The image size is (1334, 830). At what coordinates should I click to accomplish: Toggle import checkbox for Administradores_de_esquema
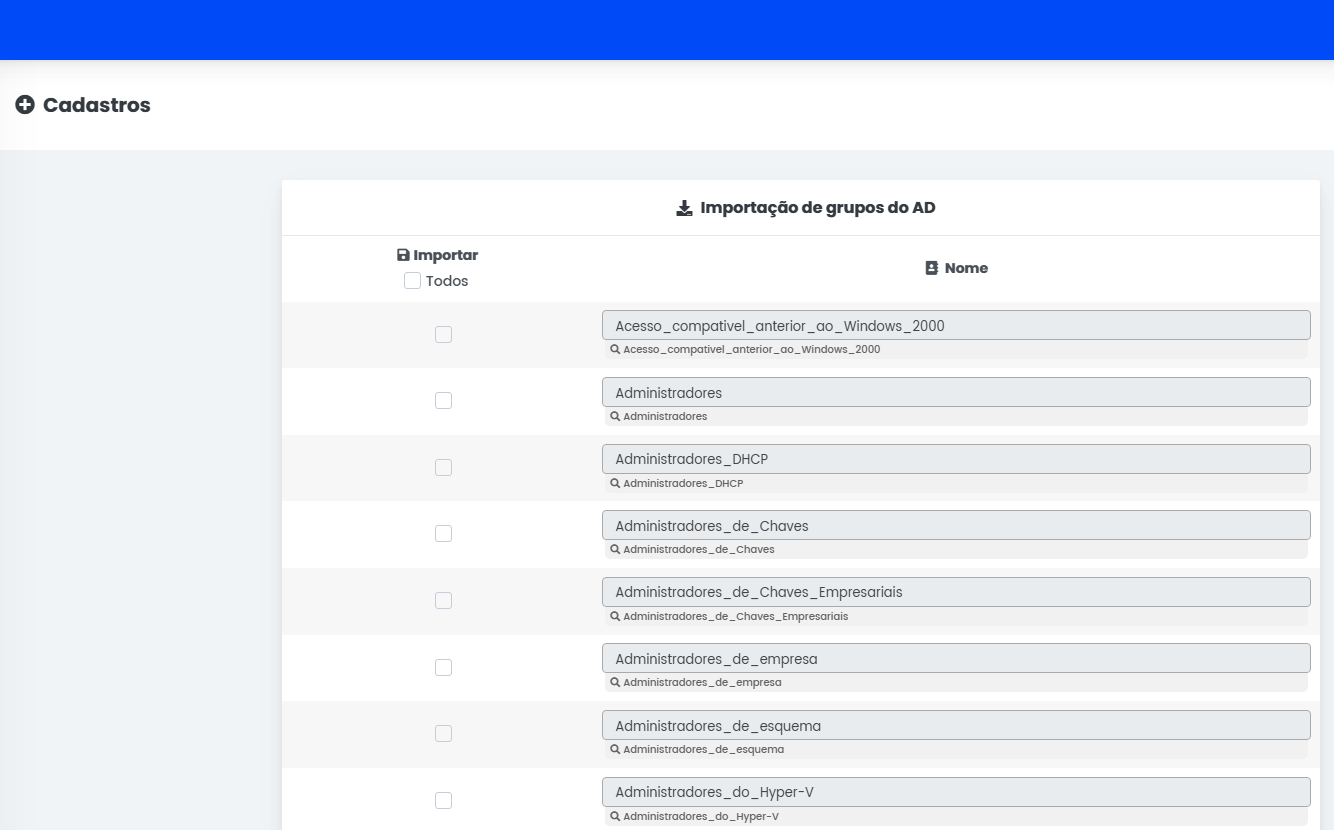[443, 734]
